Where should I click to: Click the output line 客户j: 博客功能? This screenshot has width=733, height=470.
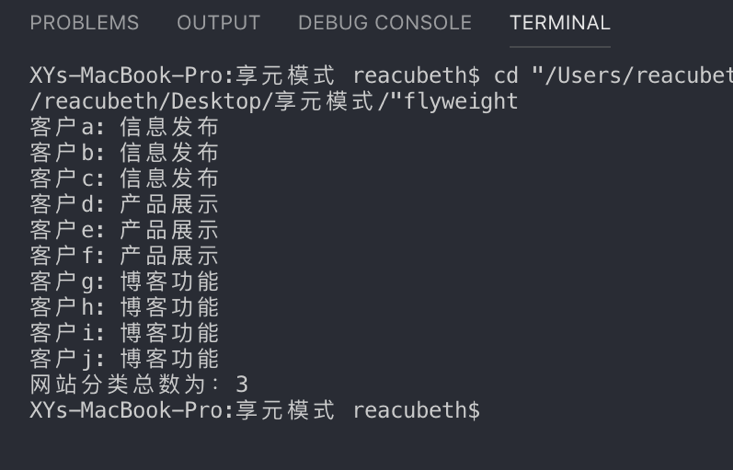click(x=124, y=359)
